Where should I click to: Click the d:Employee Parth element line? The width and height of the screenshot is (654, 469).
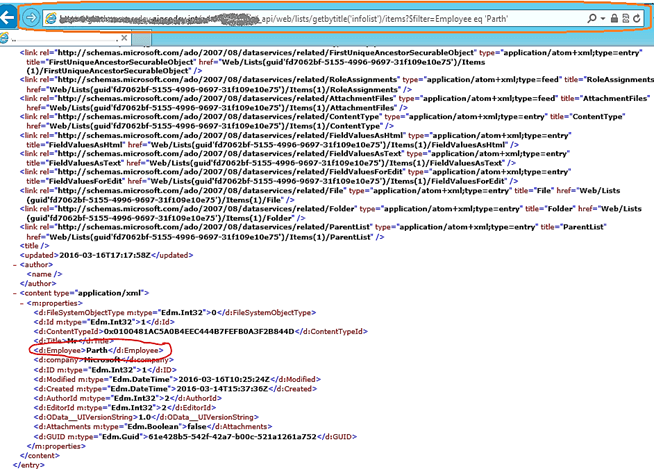pyautogui.click(x=99, y=350)
